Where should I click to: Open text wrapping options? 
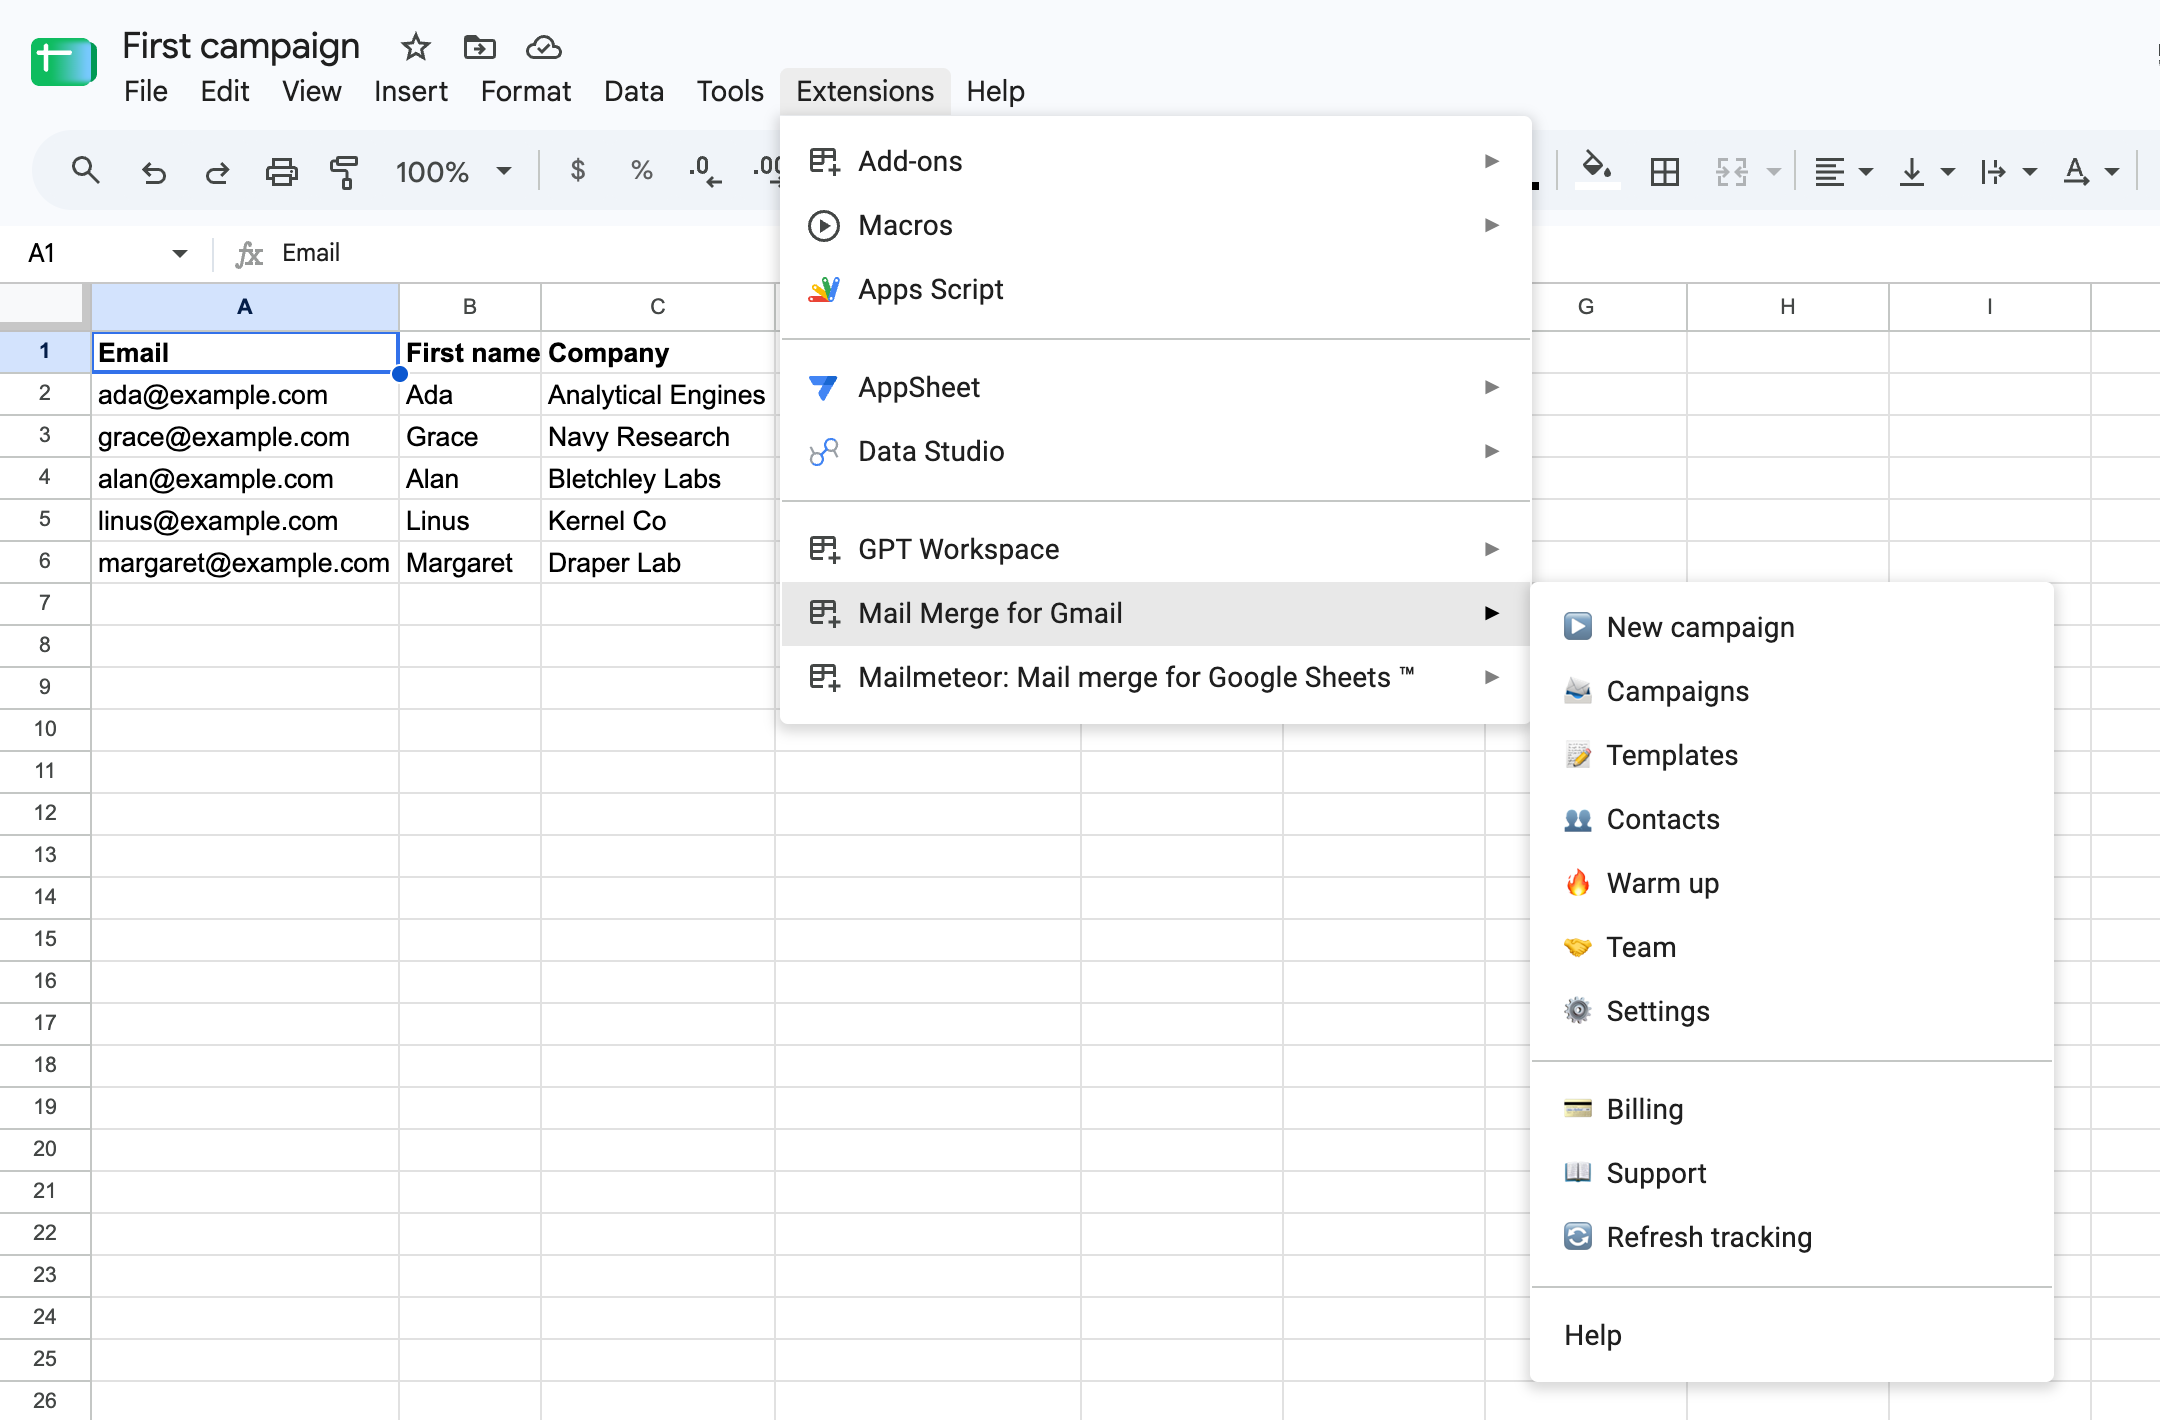(2008, 172)
